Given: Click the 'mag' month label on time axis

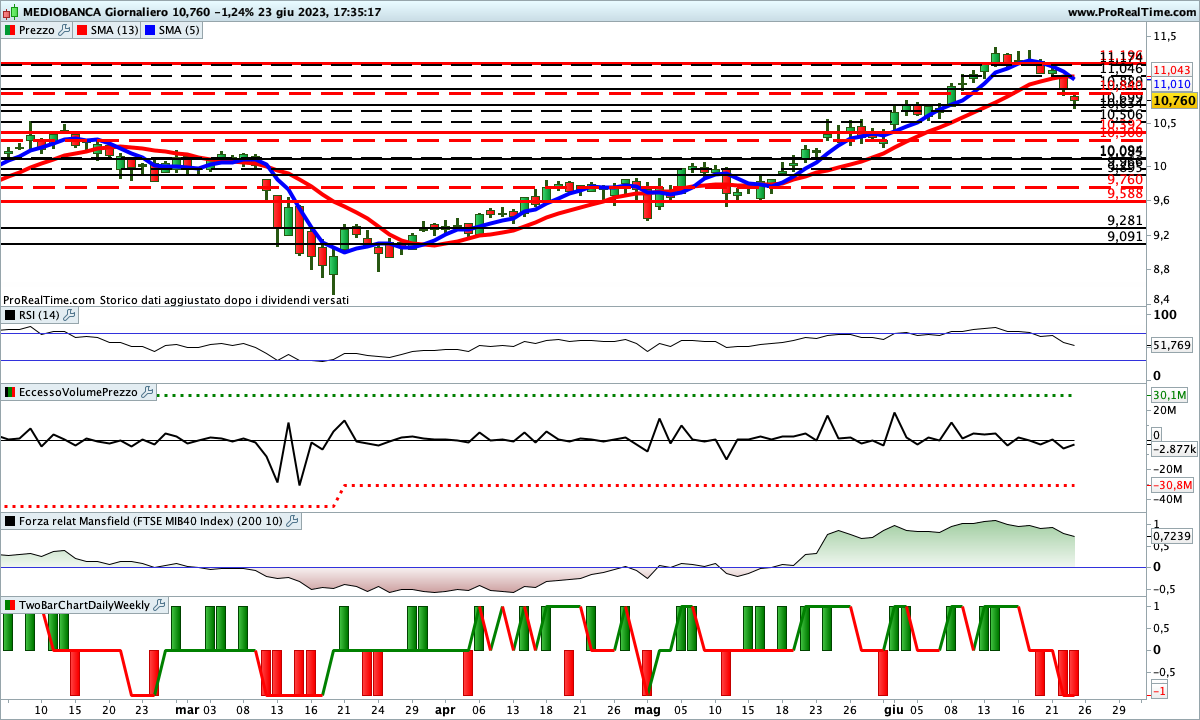Looking at the screenshot, I should pyautogui.click(x=647, y=710).
